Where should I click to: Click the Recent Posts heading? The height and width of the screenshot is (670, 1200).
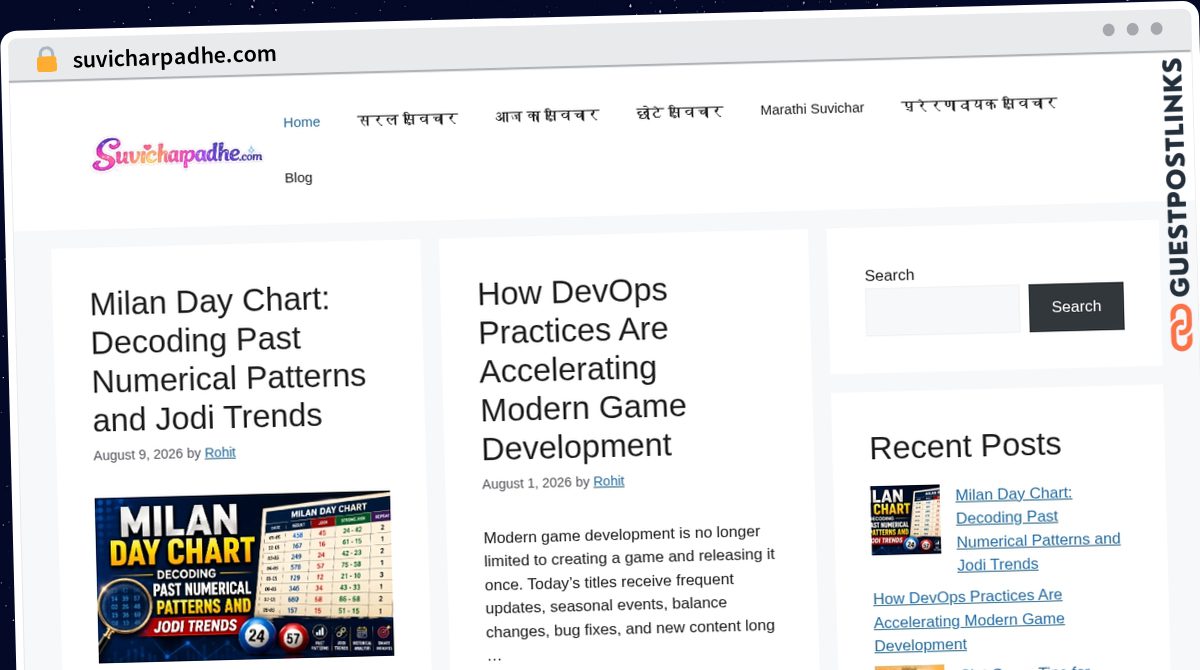pyautogui.click(x=965, y=445)
